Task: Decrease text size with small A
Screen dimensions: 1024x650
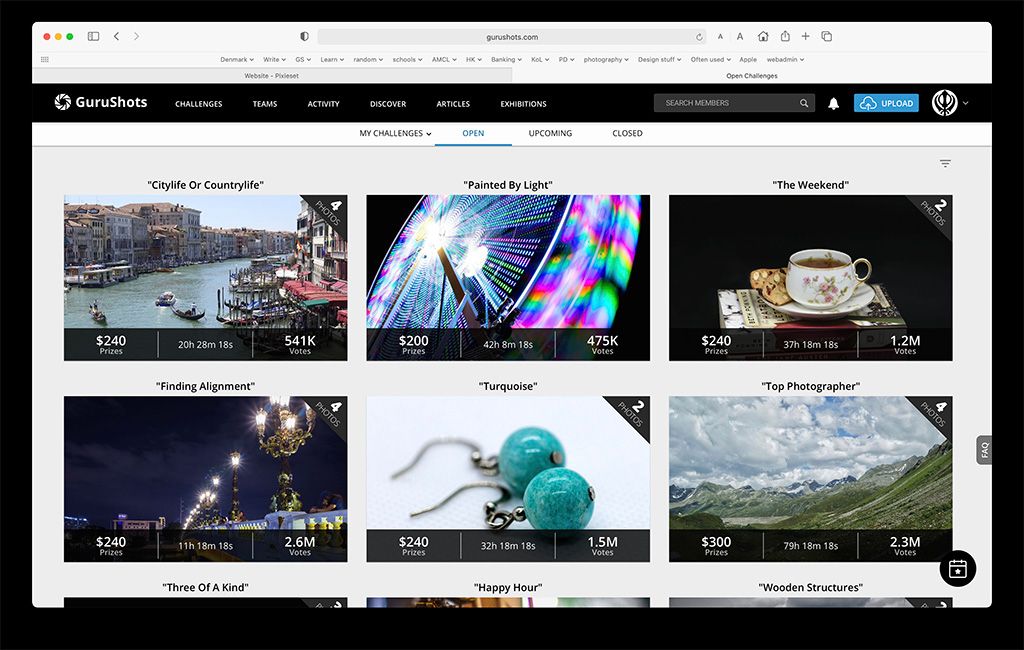Action: 720,37
